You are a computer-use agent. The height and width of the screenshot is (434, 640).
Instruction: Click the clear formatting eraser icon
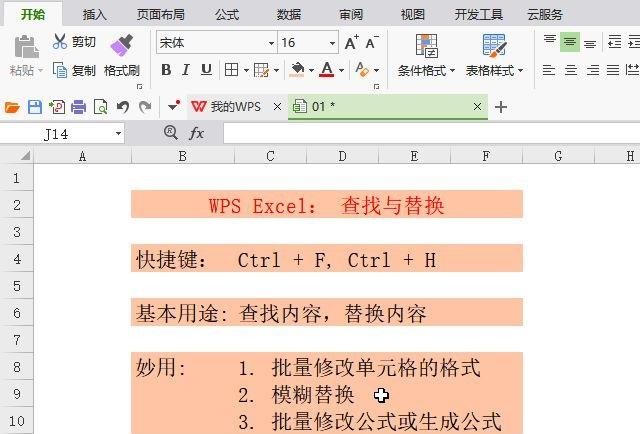[x=362, y=69]
